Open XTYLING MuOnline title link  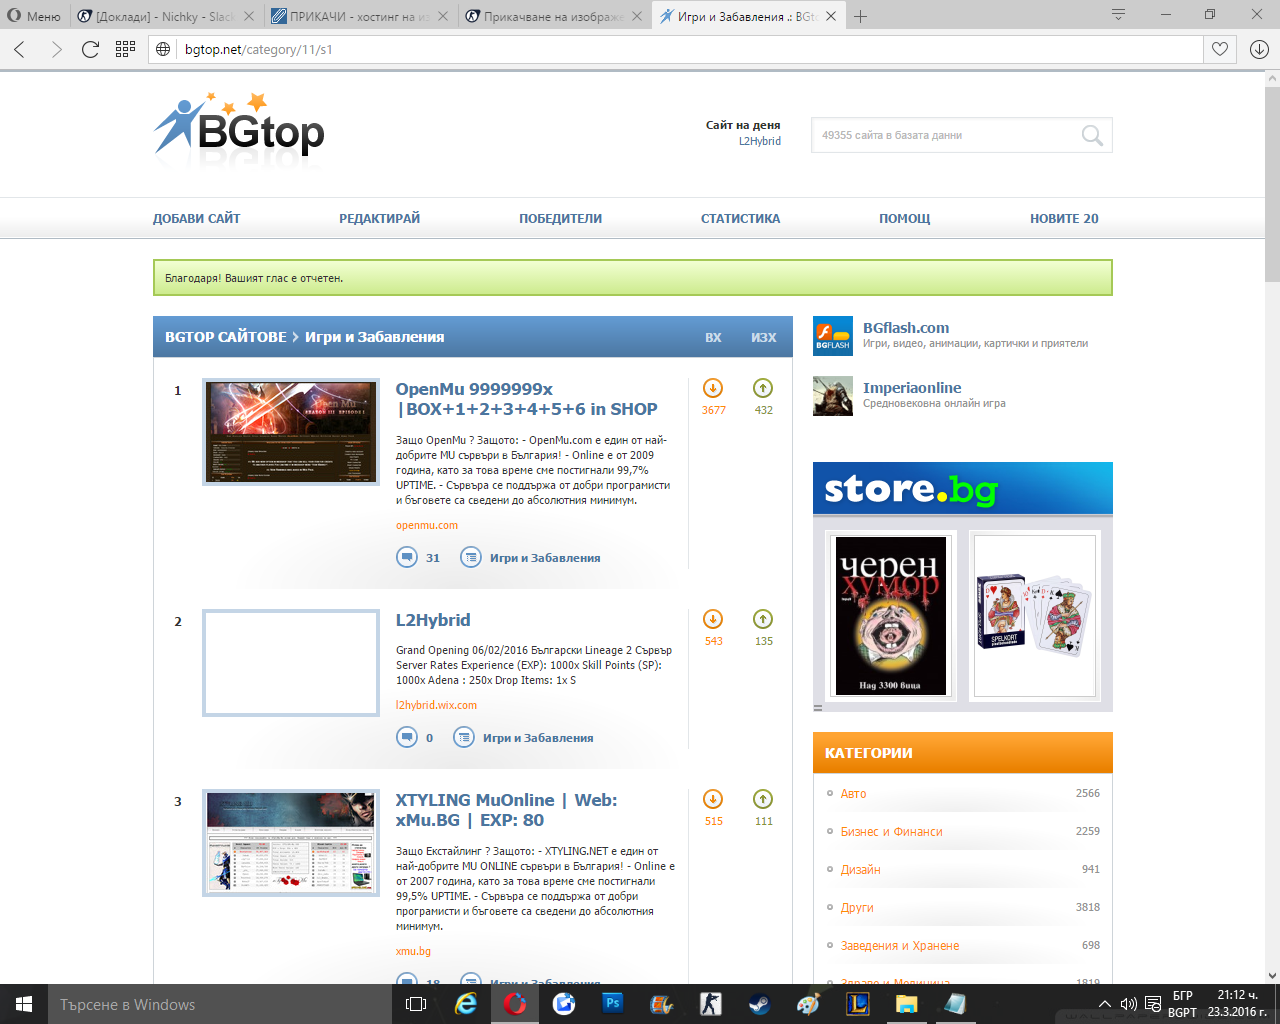pyautogui.click(x=506, y=810)
